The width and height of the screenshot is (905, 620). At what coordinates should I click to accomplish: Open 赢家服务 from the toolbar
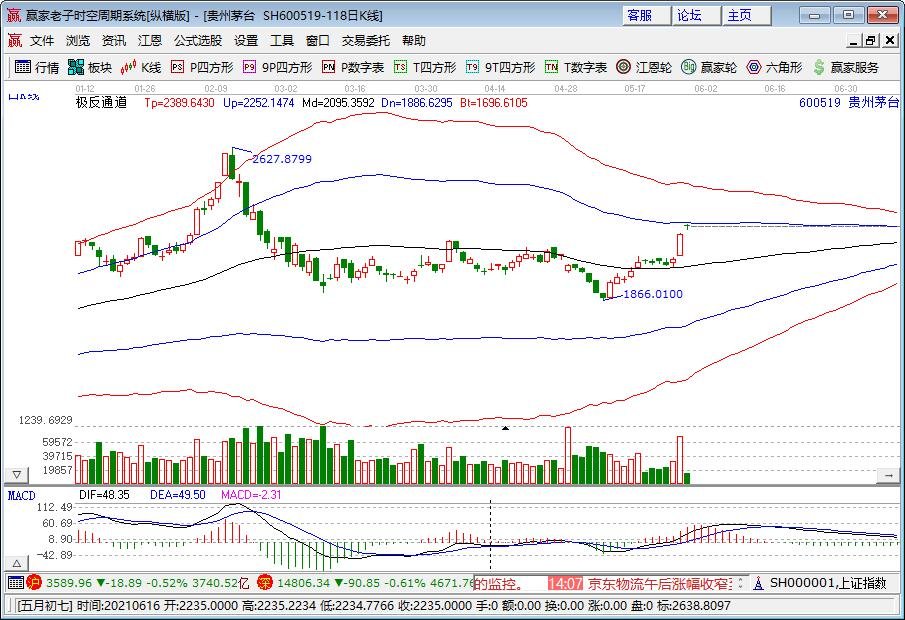[x=846, y=68]
